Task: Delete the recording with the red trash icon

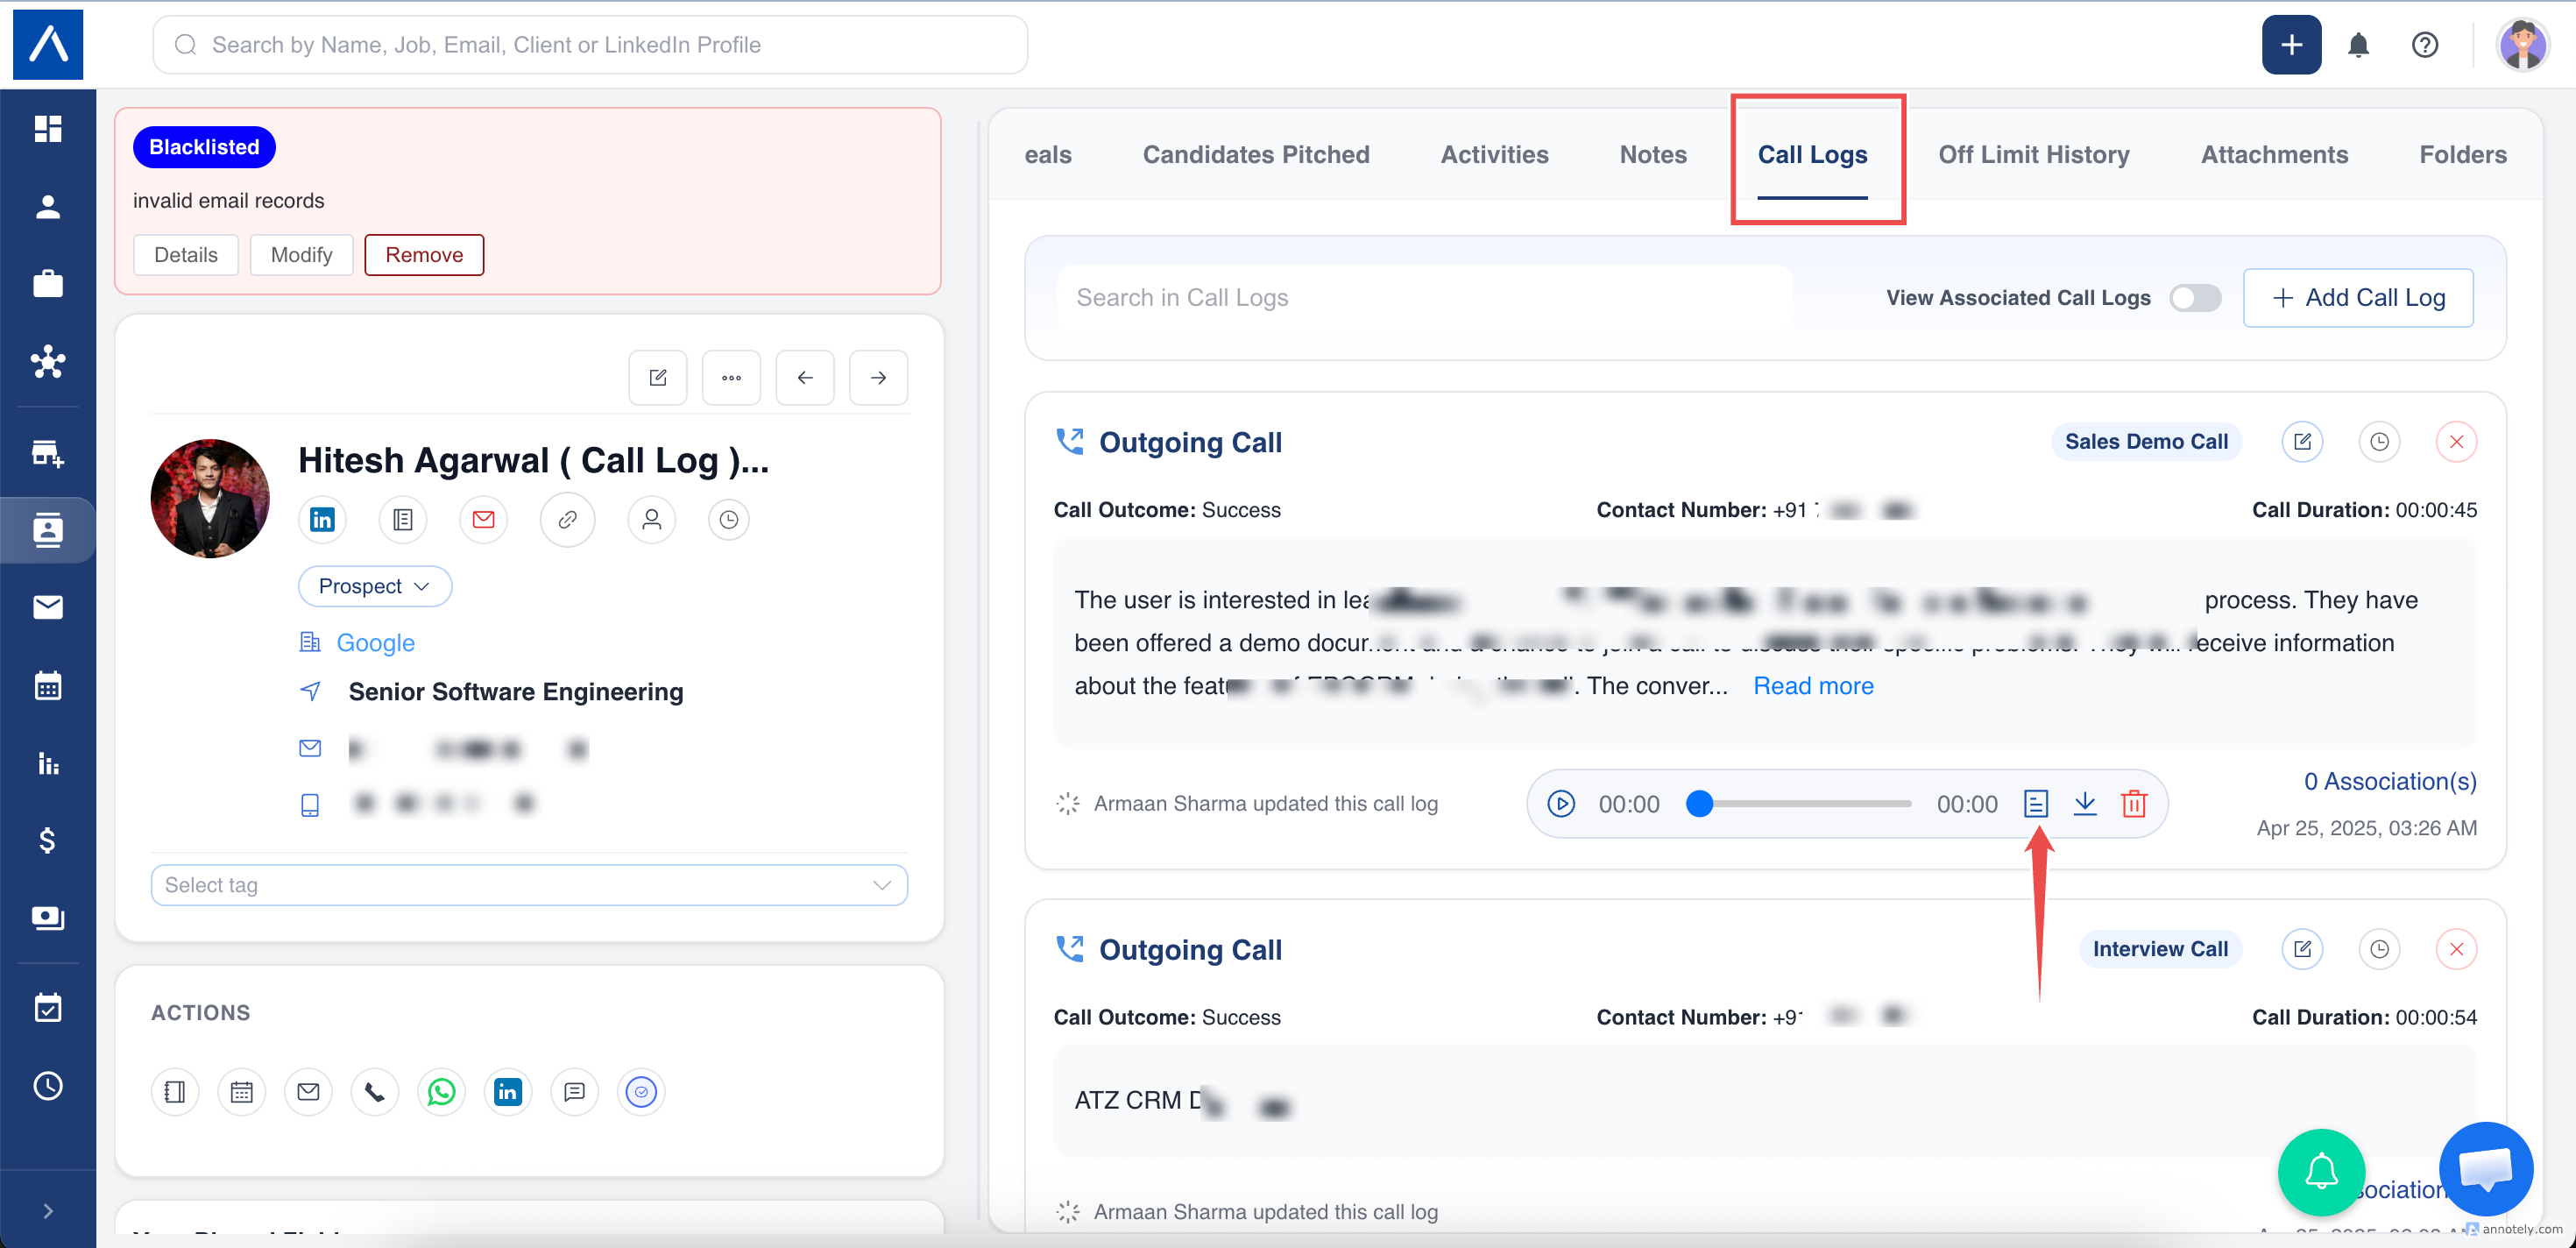Action: click(2133, 804)
